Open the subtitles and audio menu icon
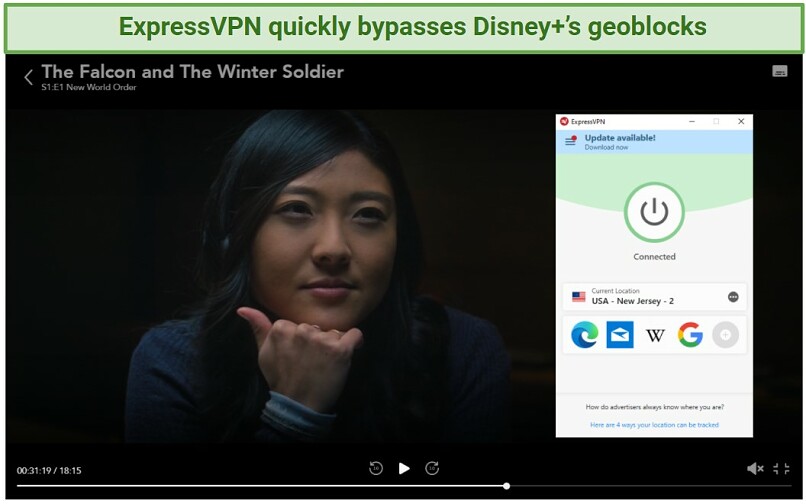 [x=779, y=71]
